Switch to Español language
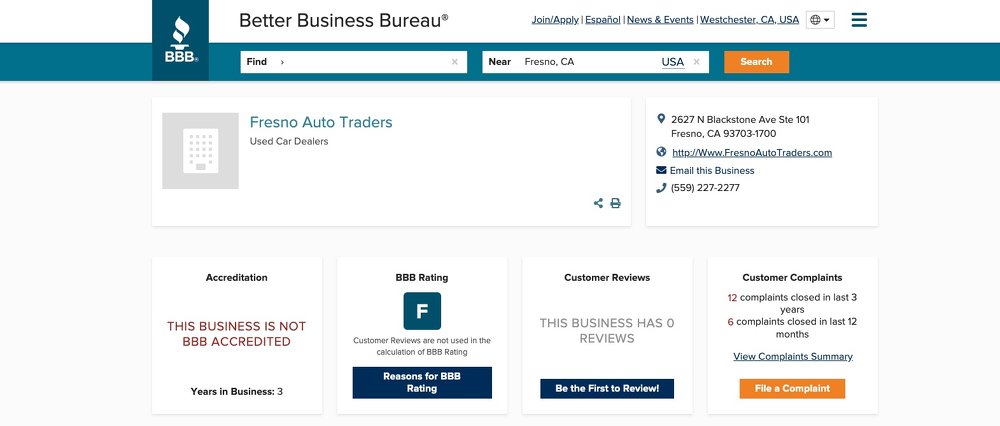The height and width of the screenshot is (426, 1000). [602, 20]
